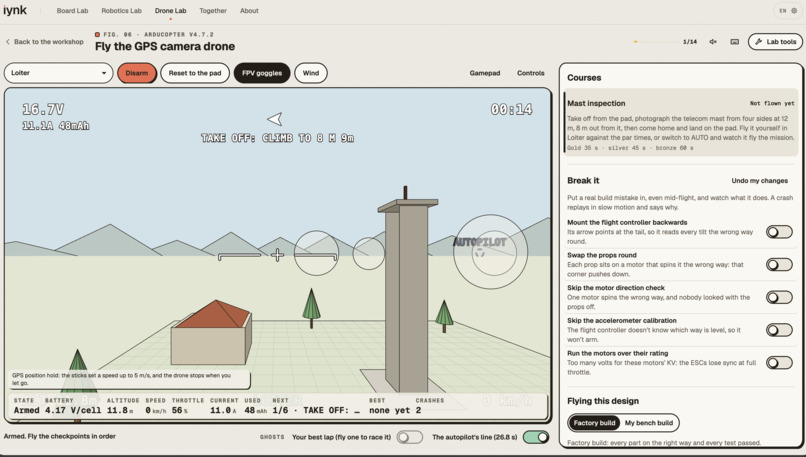
Task: Go to the Together page
Action: (213, 10)
